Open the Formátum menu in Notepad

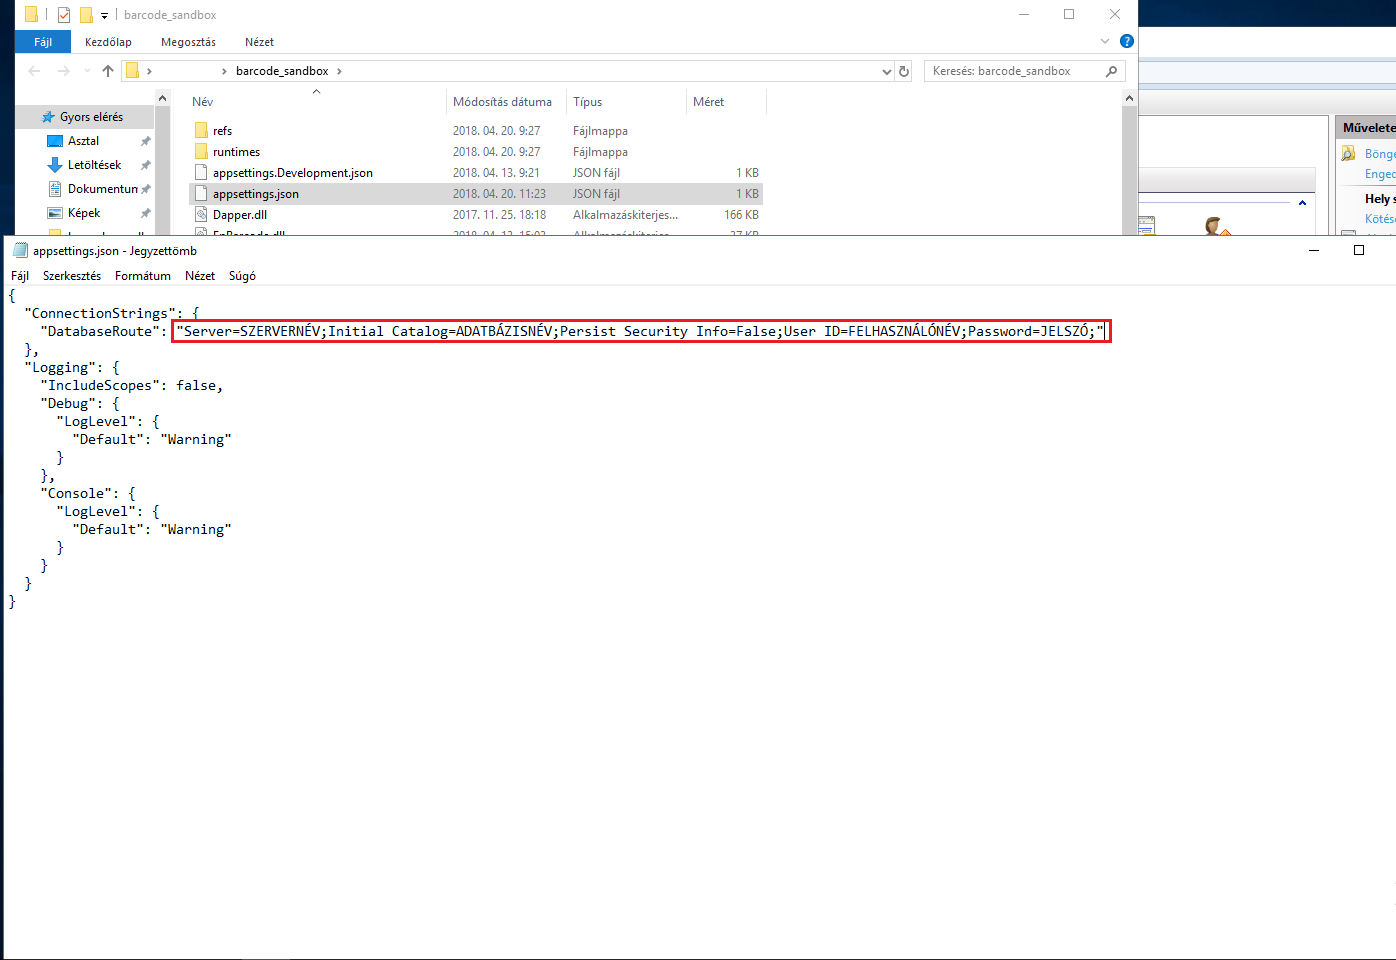coord(142,276)
